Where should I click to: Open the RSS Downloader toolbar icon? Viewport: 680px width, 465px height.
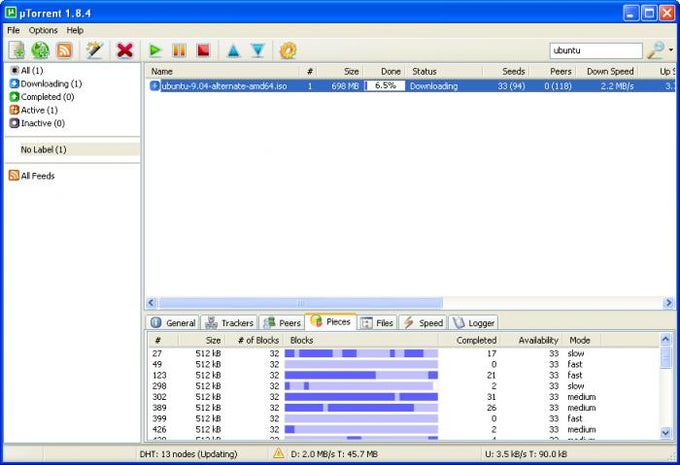(65, 50)
